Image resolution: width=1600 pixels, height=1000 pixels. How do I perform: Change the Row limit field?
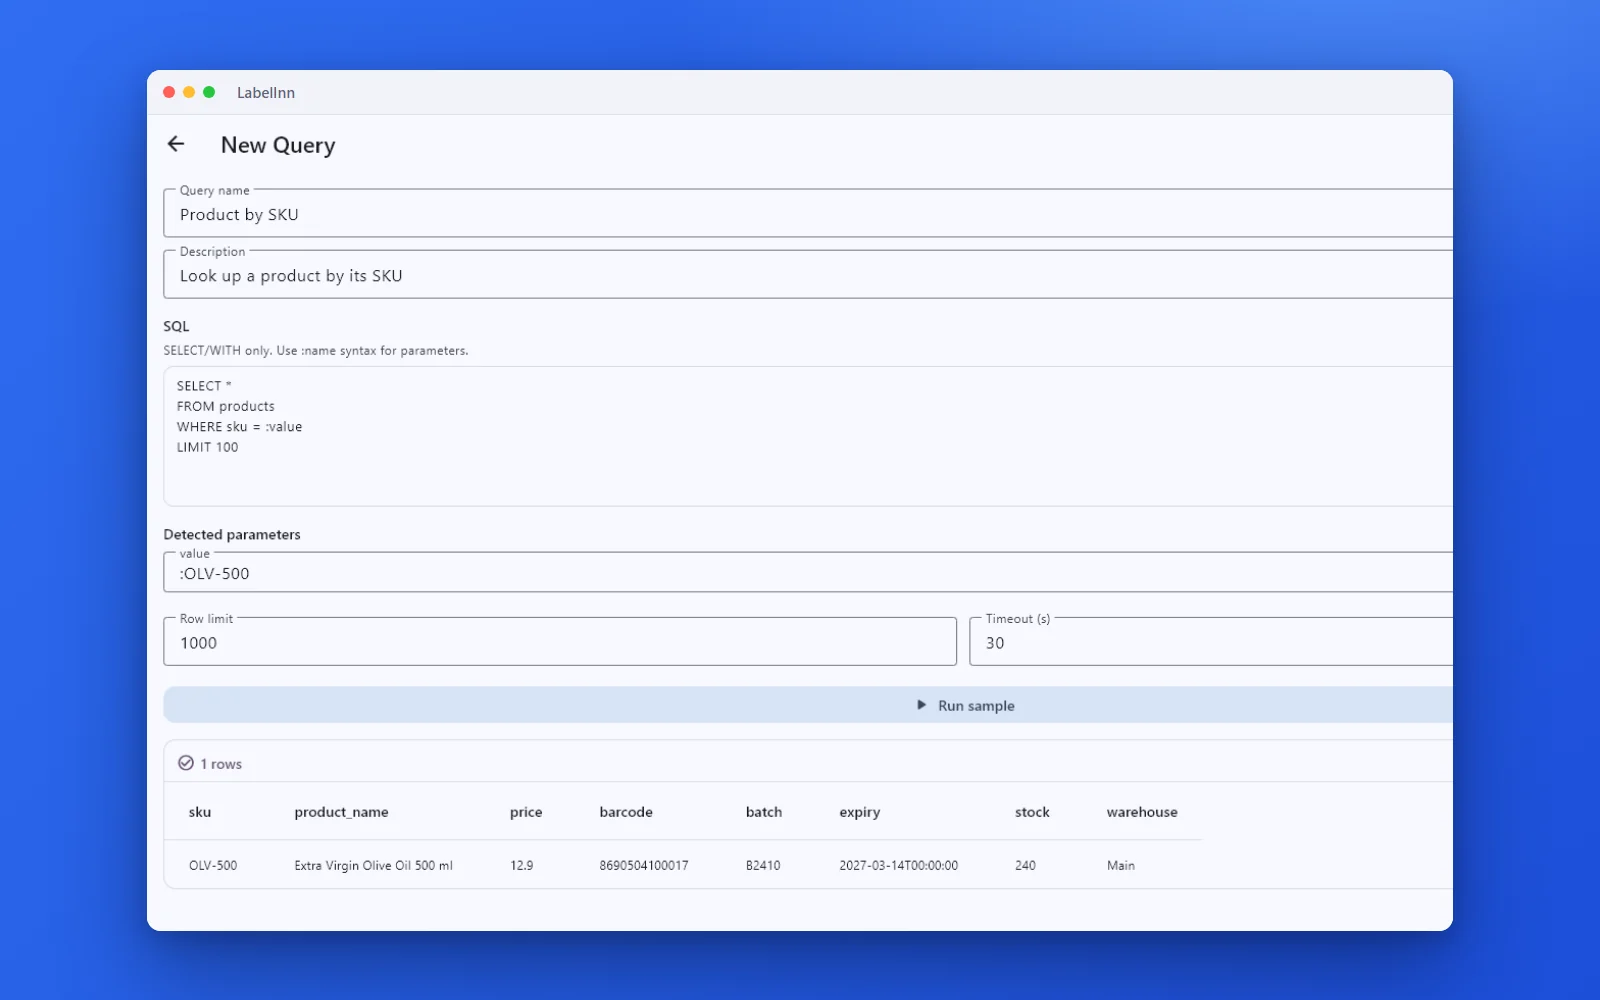tap(560, 641)
